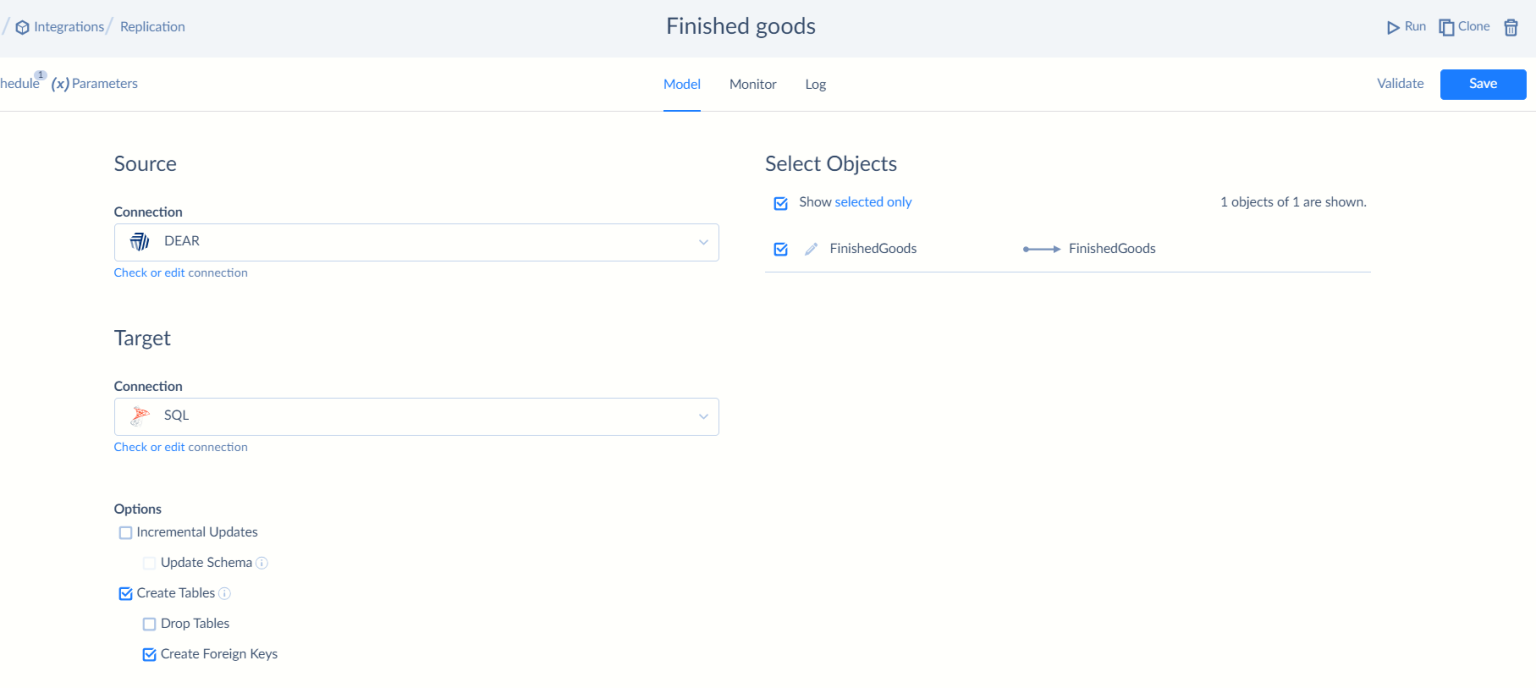Open the DEAR source connection dropdown

click(703, 242)
